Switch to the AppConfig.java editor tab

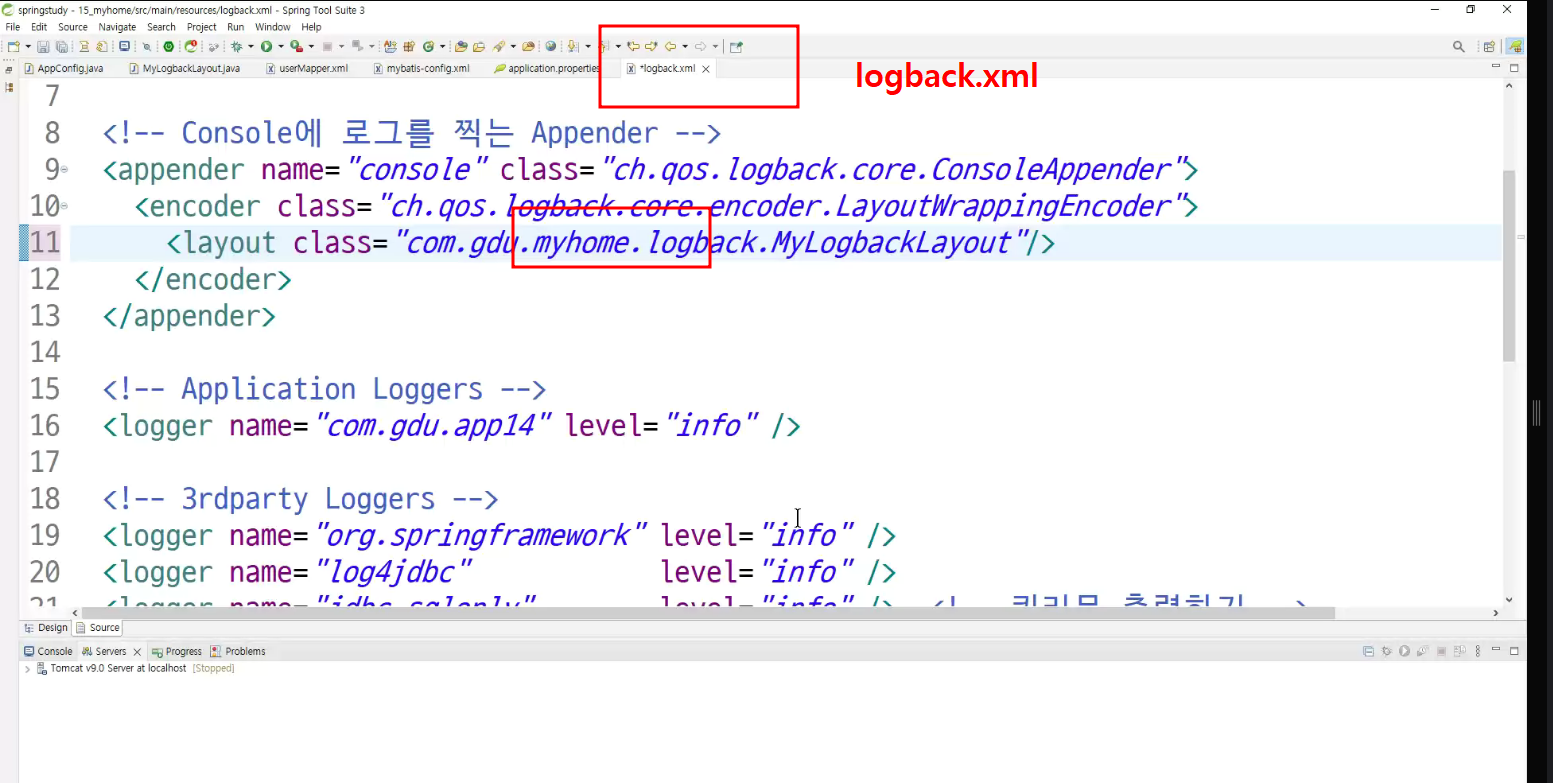[63, 69]
